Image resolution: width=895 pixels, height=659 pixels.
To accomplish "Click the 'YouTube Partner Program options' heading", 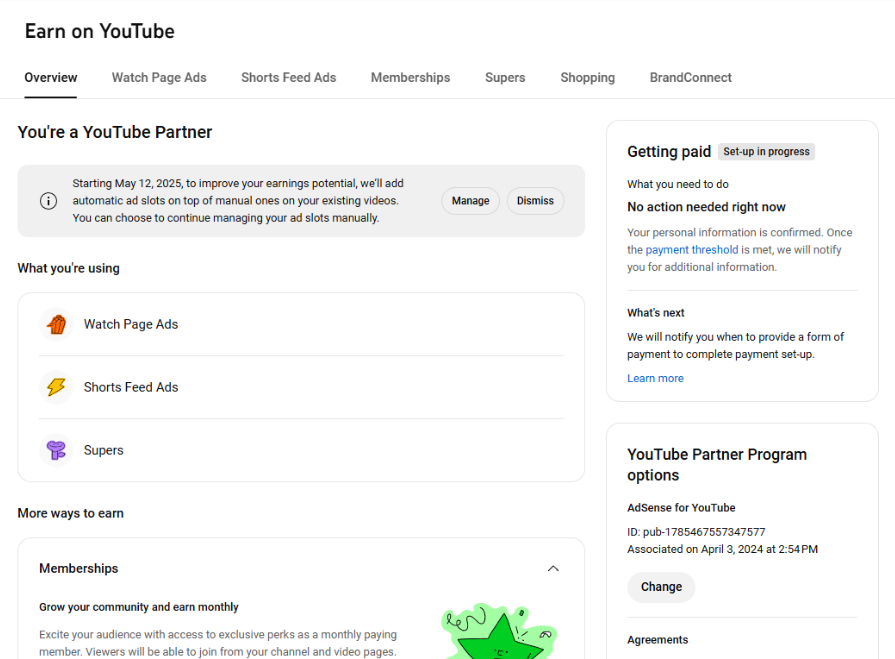I will pos(717,465).
